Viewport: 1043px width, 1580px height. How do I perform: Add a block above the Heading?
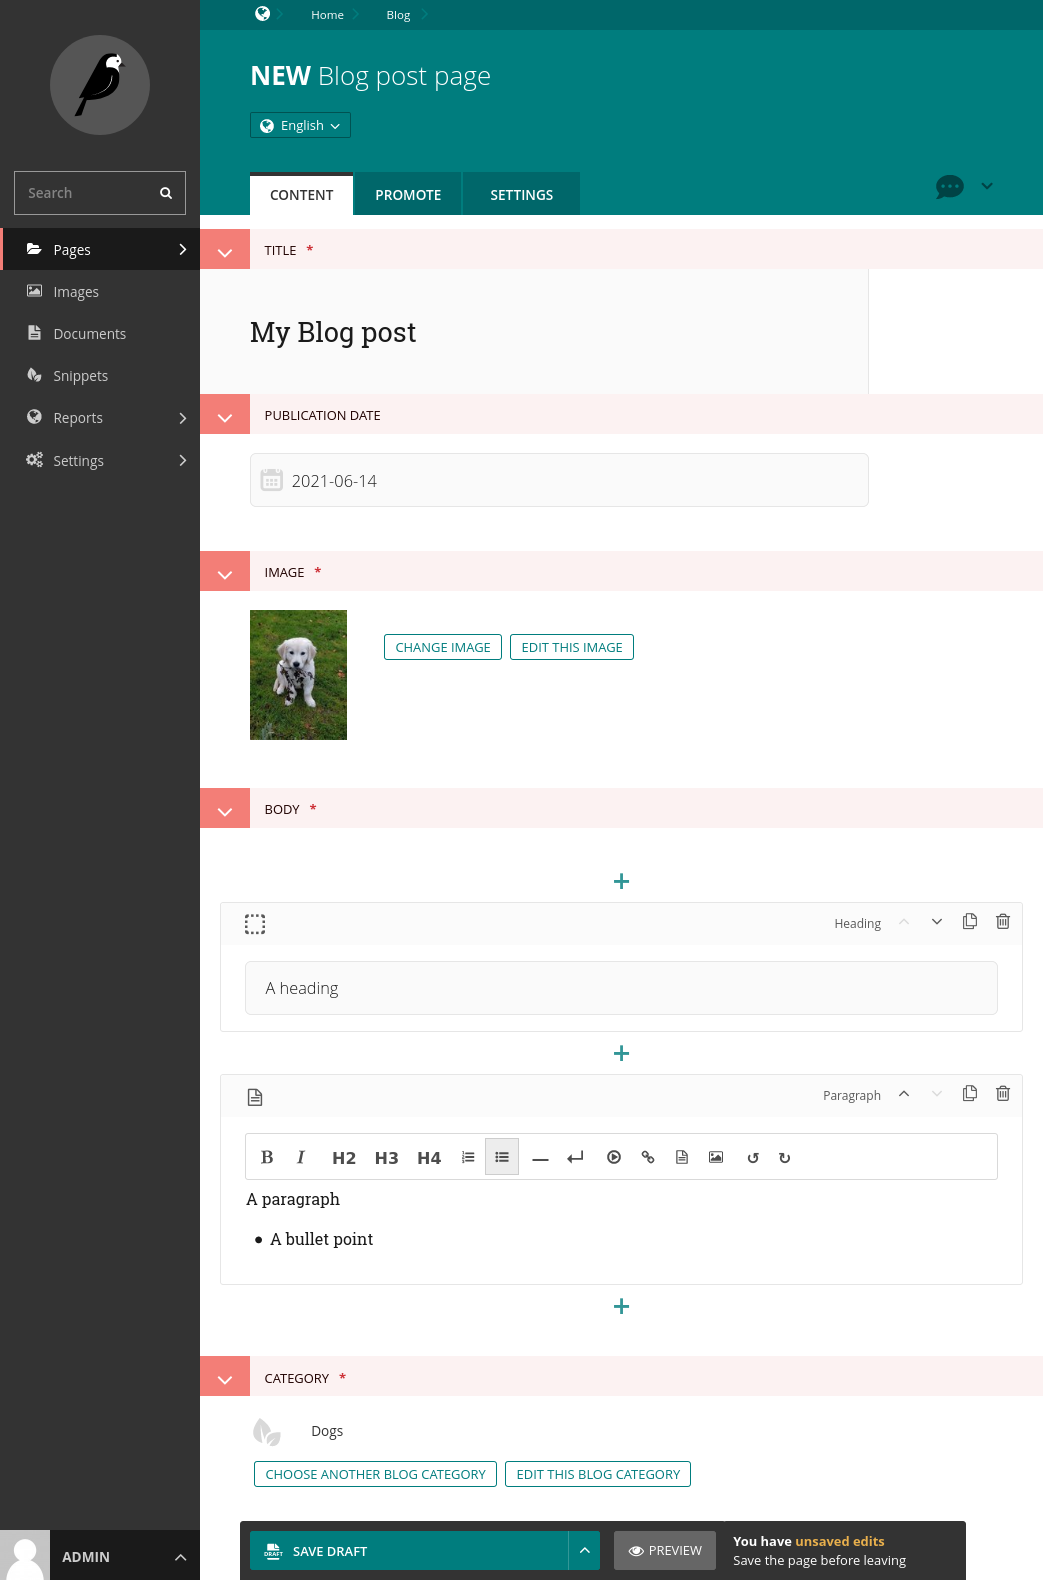pyautogui.click(x=621, y=881)
